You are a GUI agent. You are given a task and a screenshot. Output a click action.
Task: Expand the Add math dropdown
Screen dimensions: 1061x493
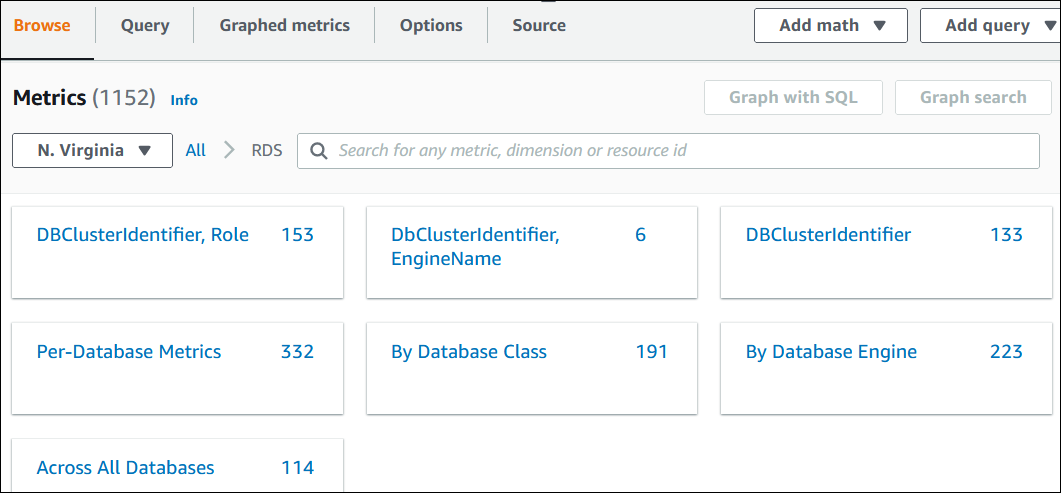[832, 26]
